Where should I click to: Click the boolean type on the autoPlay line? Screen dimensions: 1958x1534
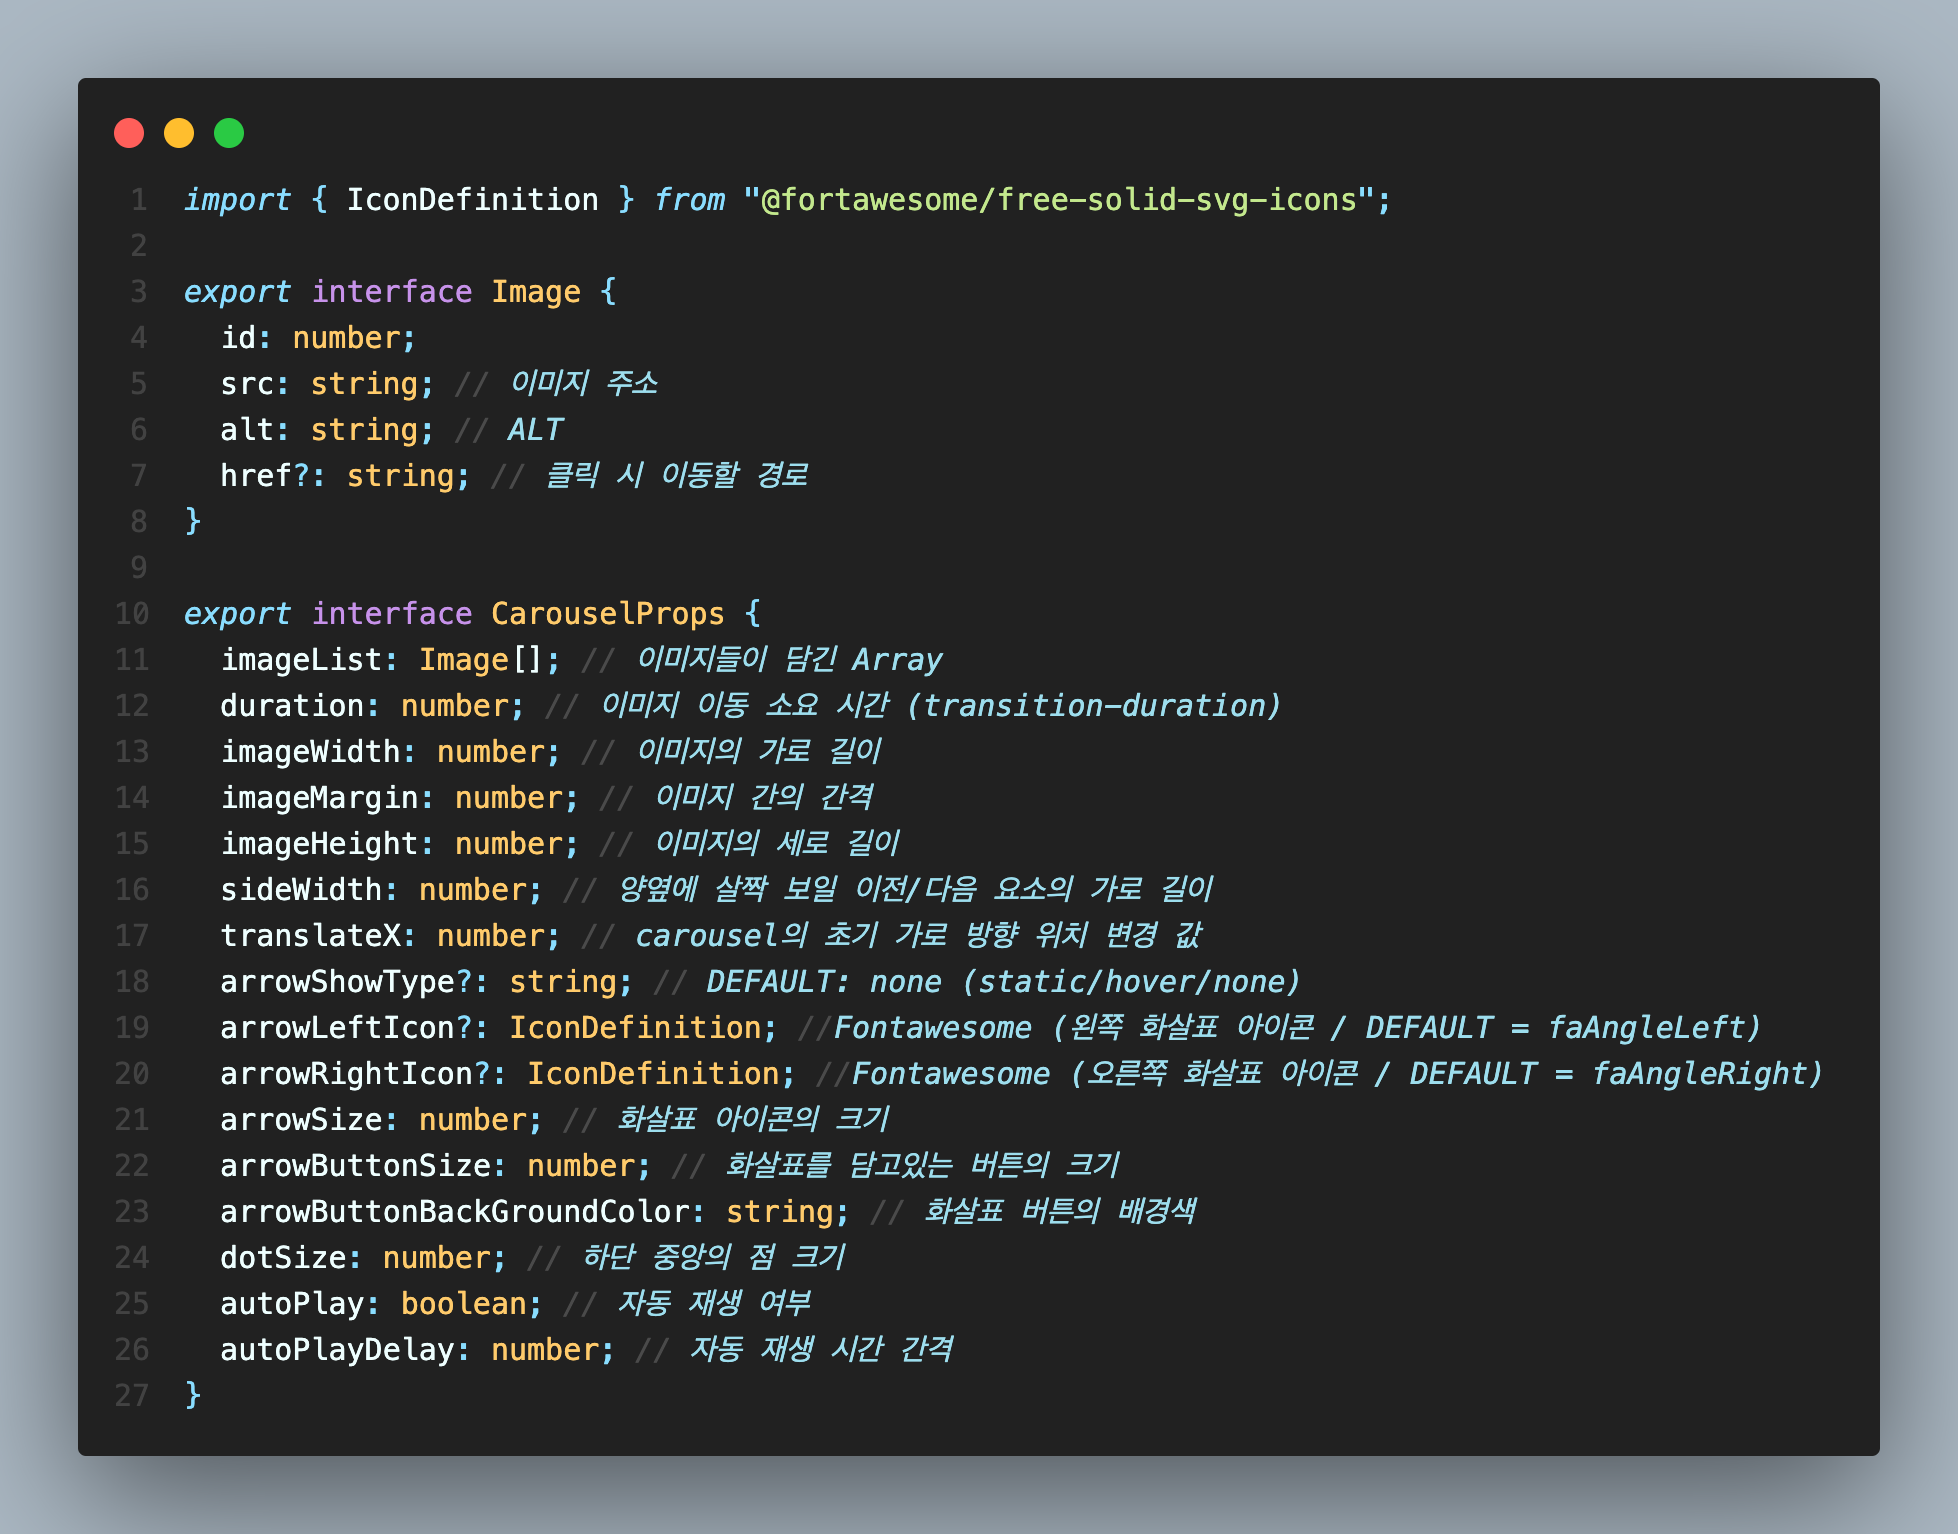coord(463,1304)
